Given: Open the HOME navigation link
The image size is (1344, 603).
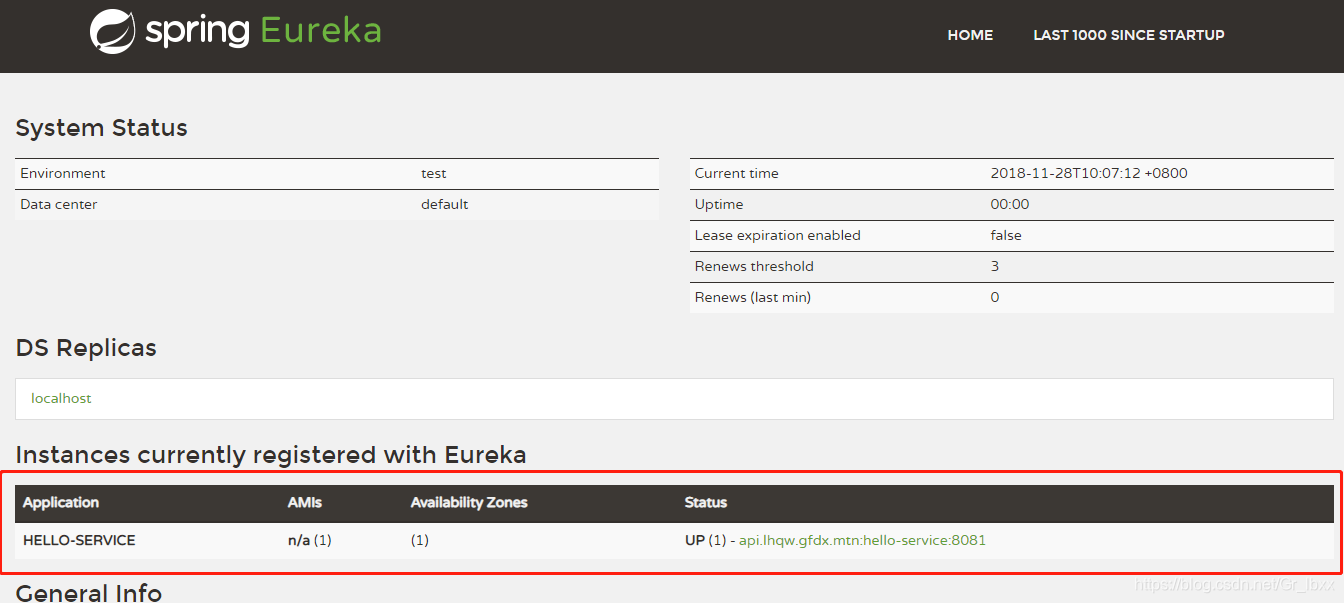Looking at the screenshot, I should 970,35.
